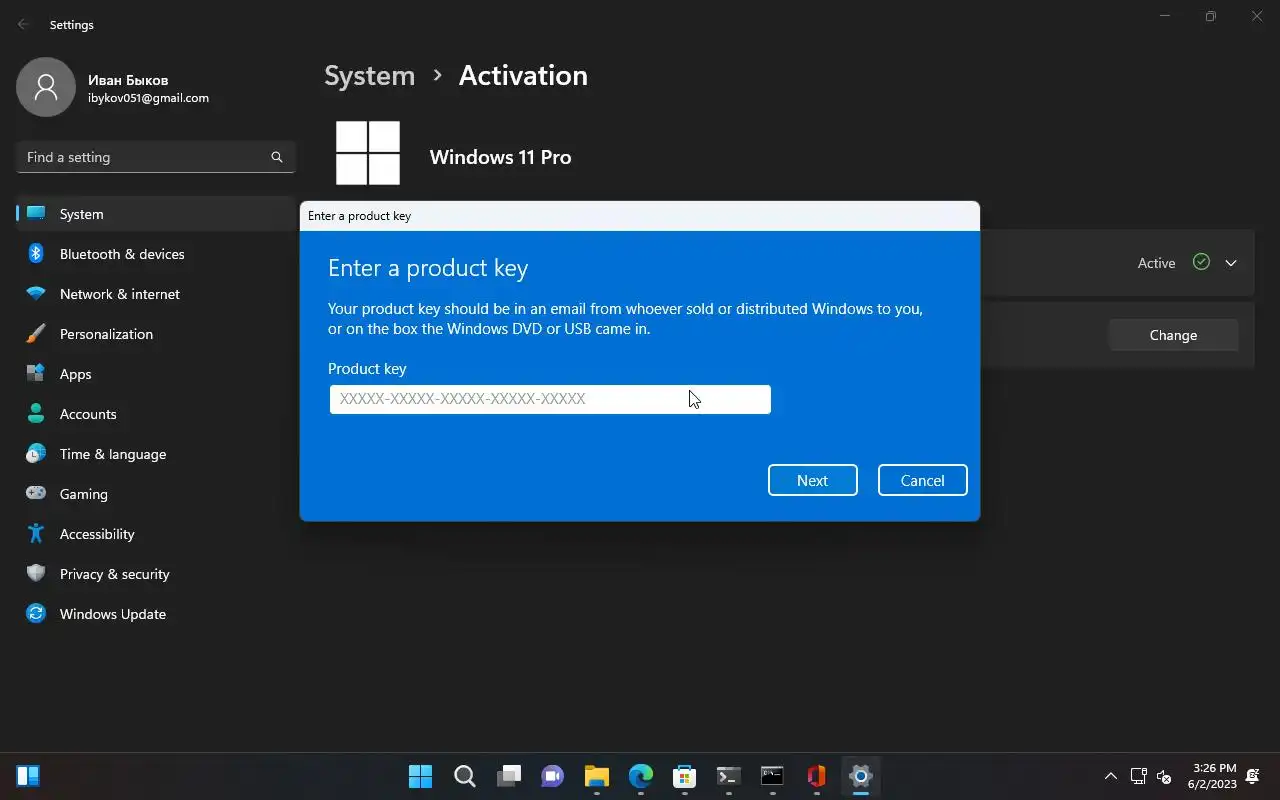Open the Office app on the taskbar
Image resolution: width=1280 pixels, height=800 pixels.
[817, 776]
